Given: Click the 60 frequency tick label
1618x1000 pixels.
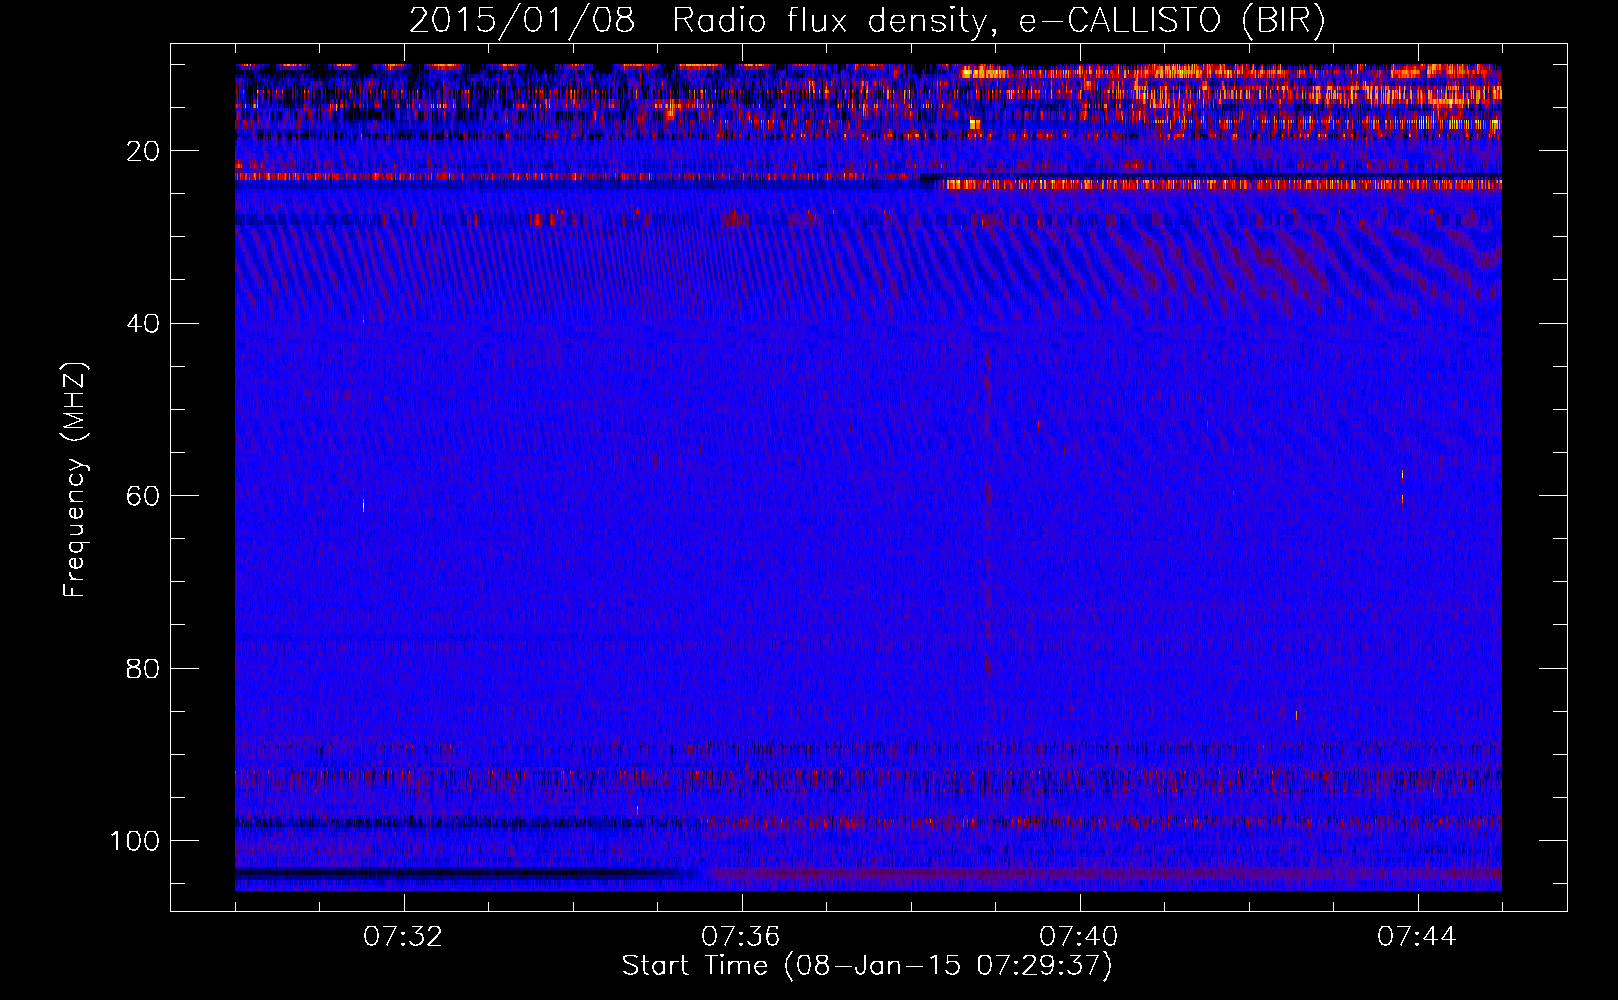Looking at the screenshot, I should tap(143, 496).
